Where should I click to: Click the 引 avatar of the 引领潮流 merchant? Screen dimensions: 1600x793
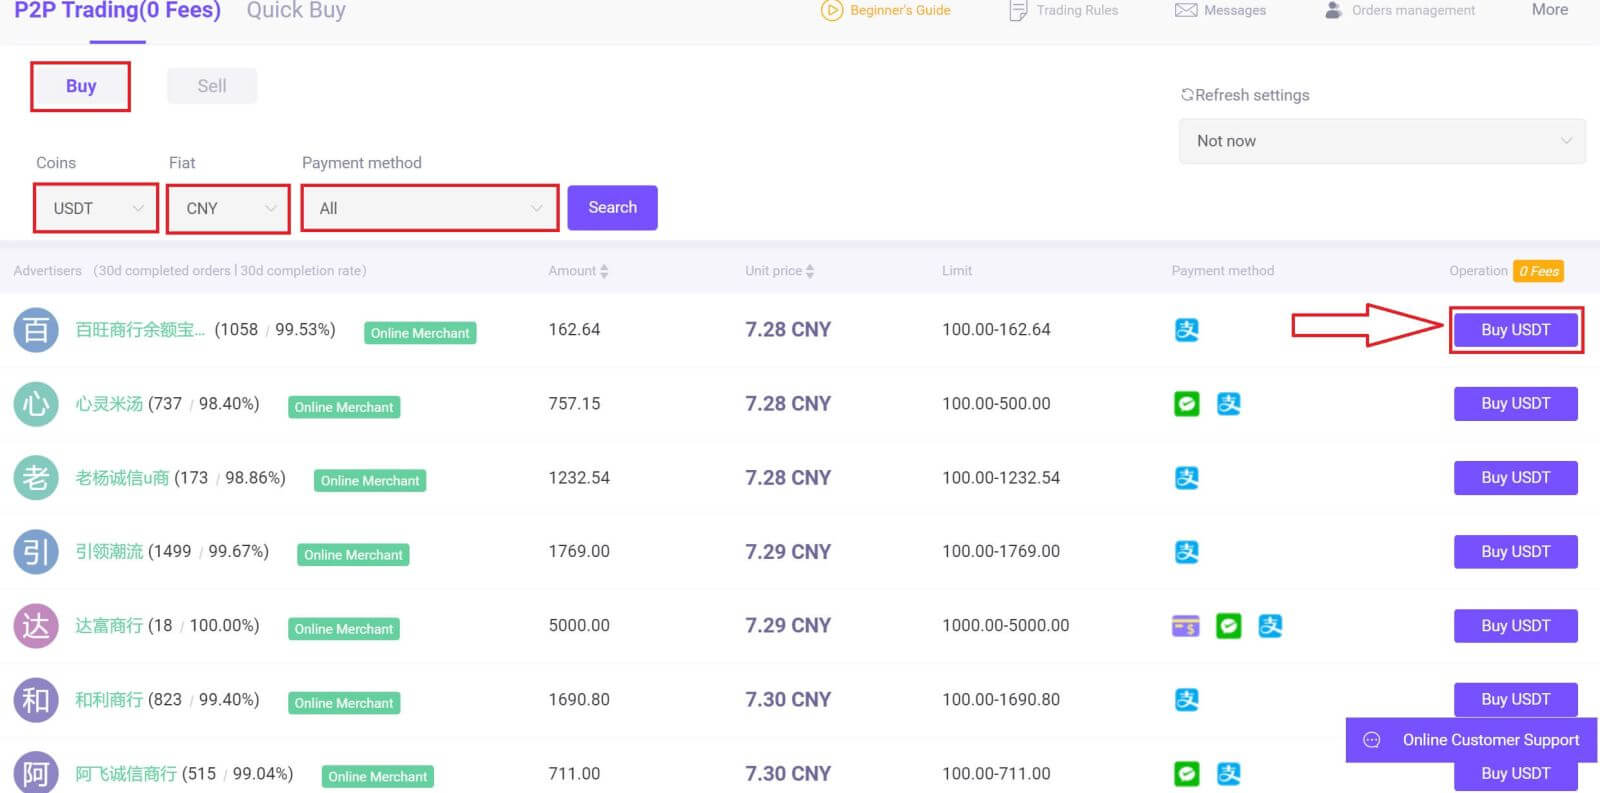(36, 552)
